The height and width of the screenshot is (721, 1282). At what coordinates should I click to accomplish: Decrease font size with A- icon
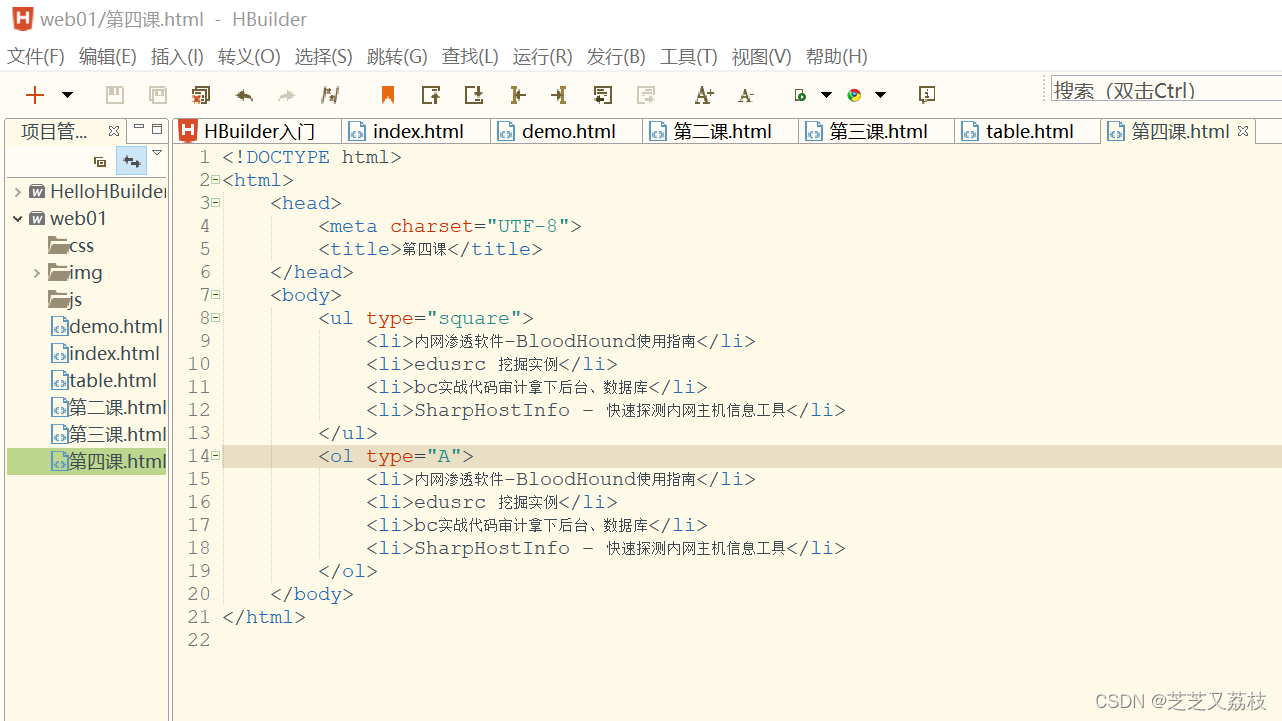point(746,95)
